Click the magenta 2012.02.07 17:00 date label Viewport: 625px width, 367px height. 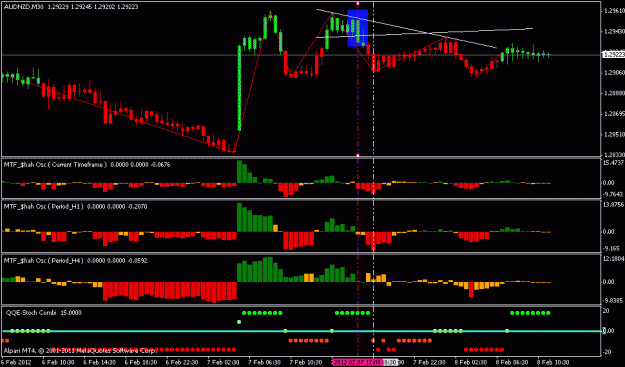[358, 362]
